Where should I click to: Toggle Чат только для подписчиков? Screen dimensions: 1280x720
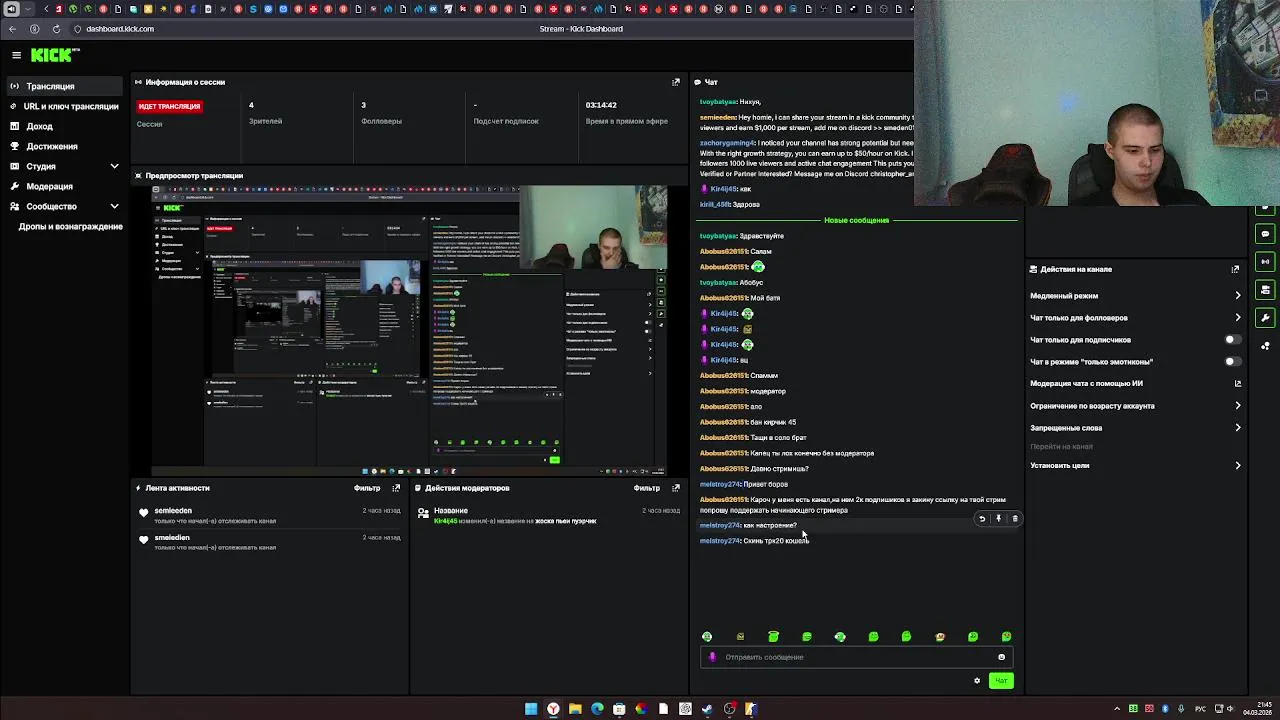pyautogui.click(x=1233, y=340)
